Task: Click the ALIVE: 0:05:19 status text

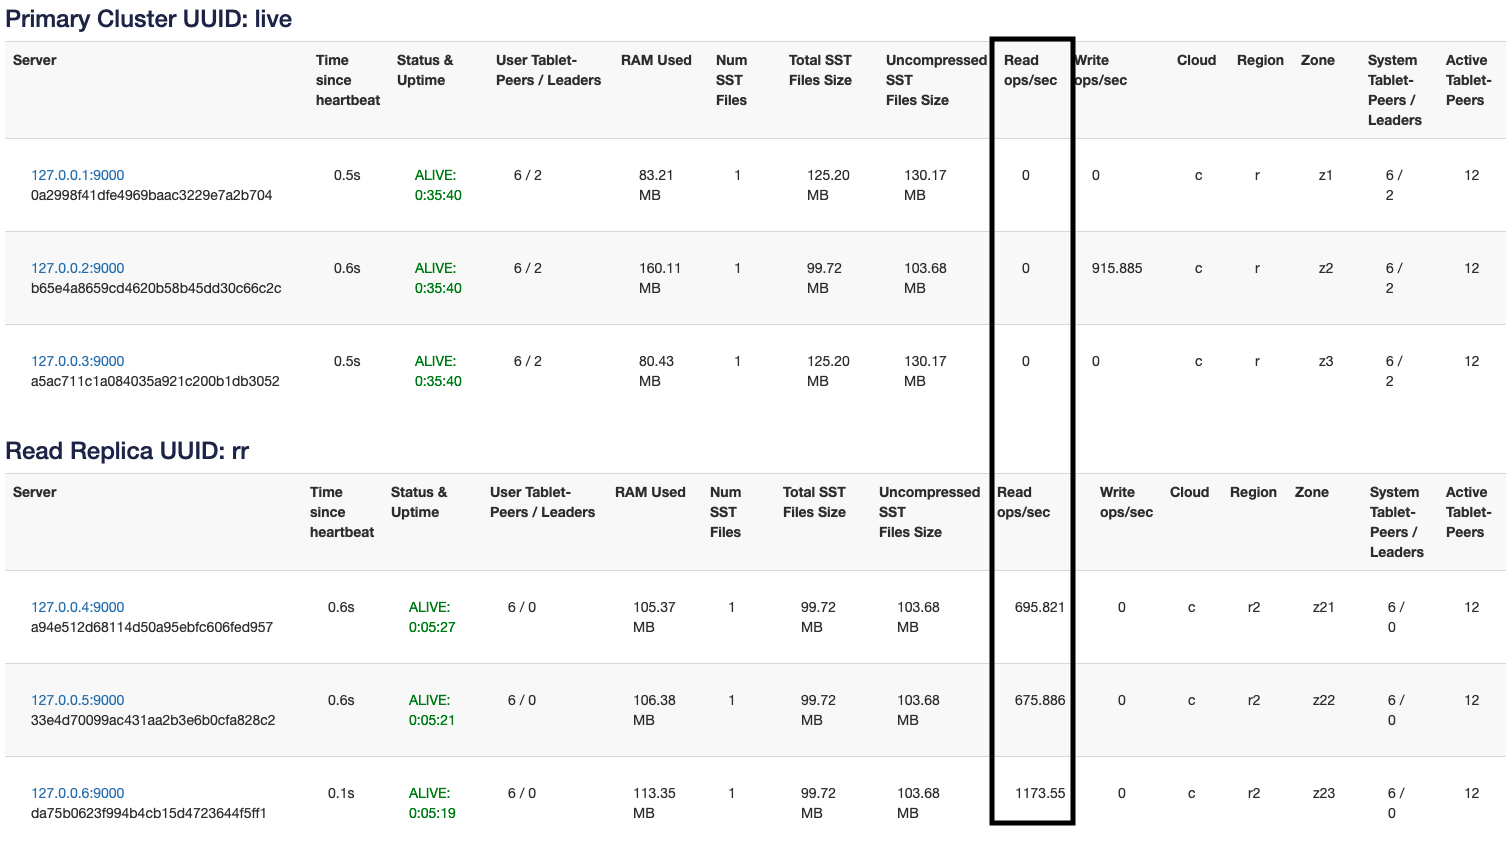Action: (x=431, y=803)
